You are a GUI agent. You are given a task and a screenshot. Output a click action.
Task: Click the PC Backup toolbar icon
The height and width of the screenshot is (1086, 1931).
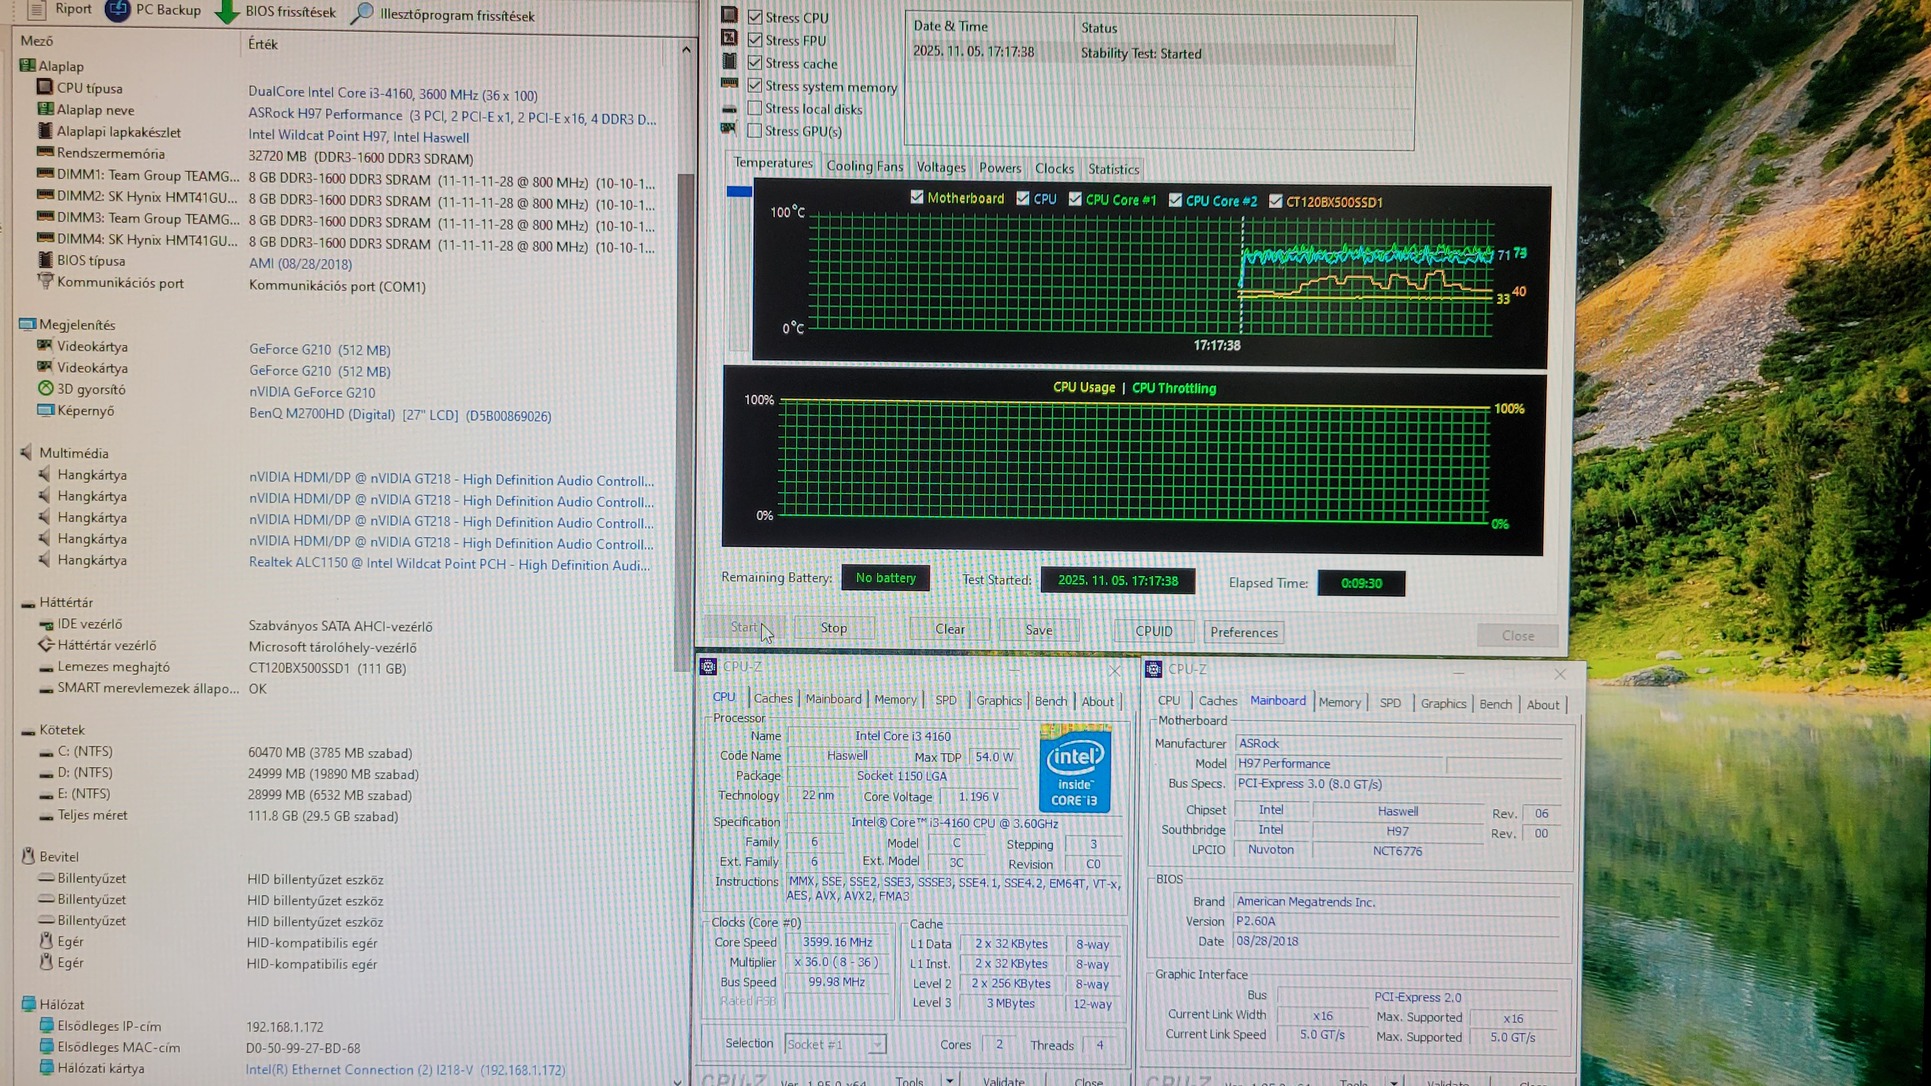[x=118, y=11]
